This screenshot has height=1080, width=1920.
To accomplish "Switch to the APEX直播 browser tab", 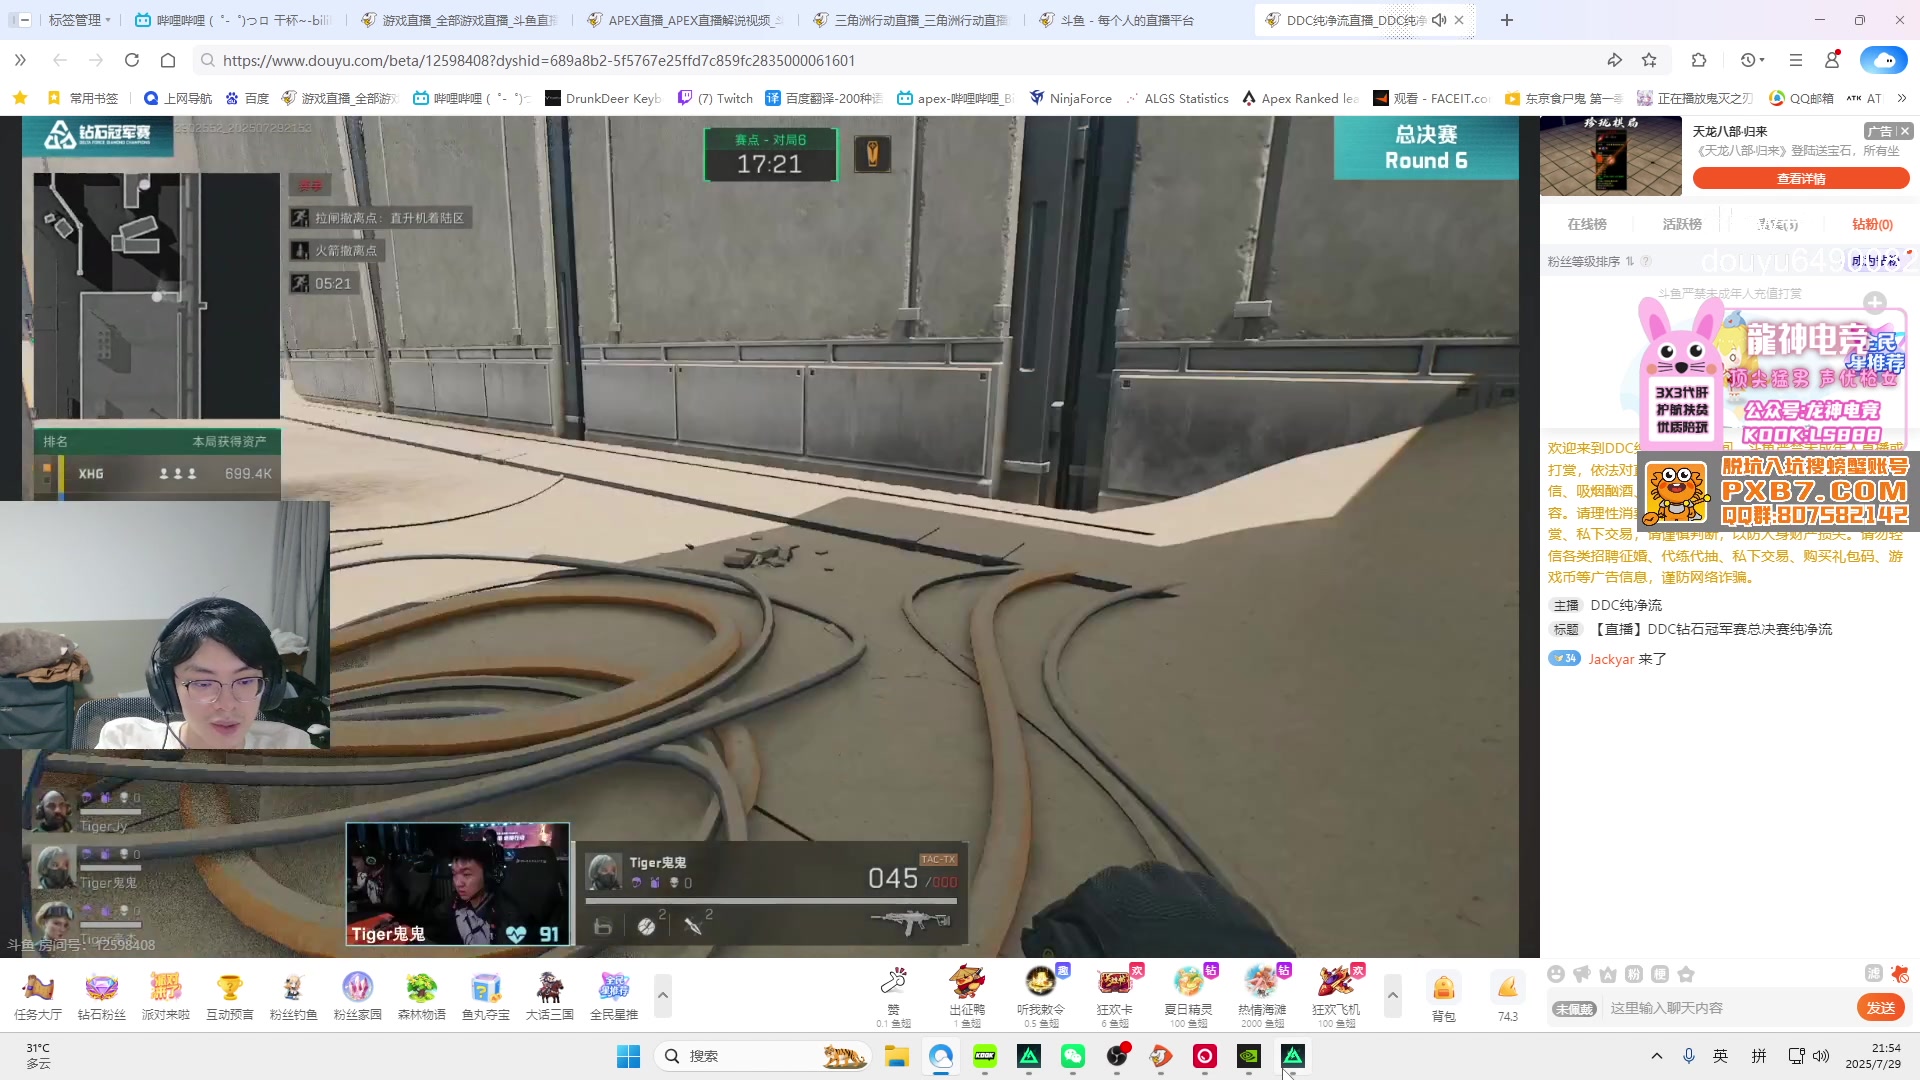I will coord(688,20).
